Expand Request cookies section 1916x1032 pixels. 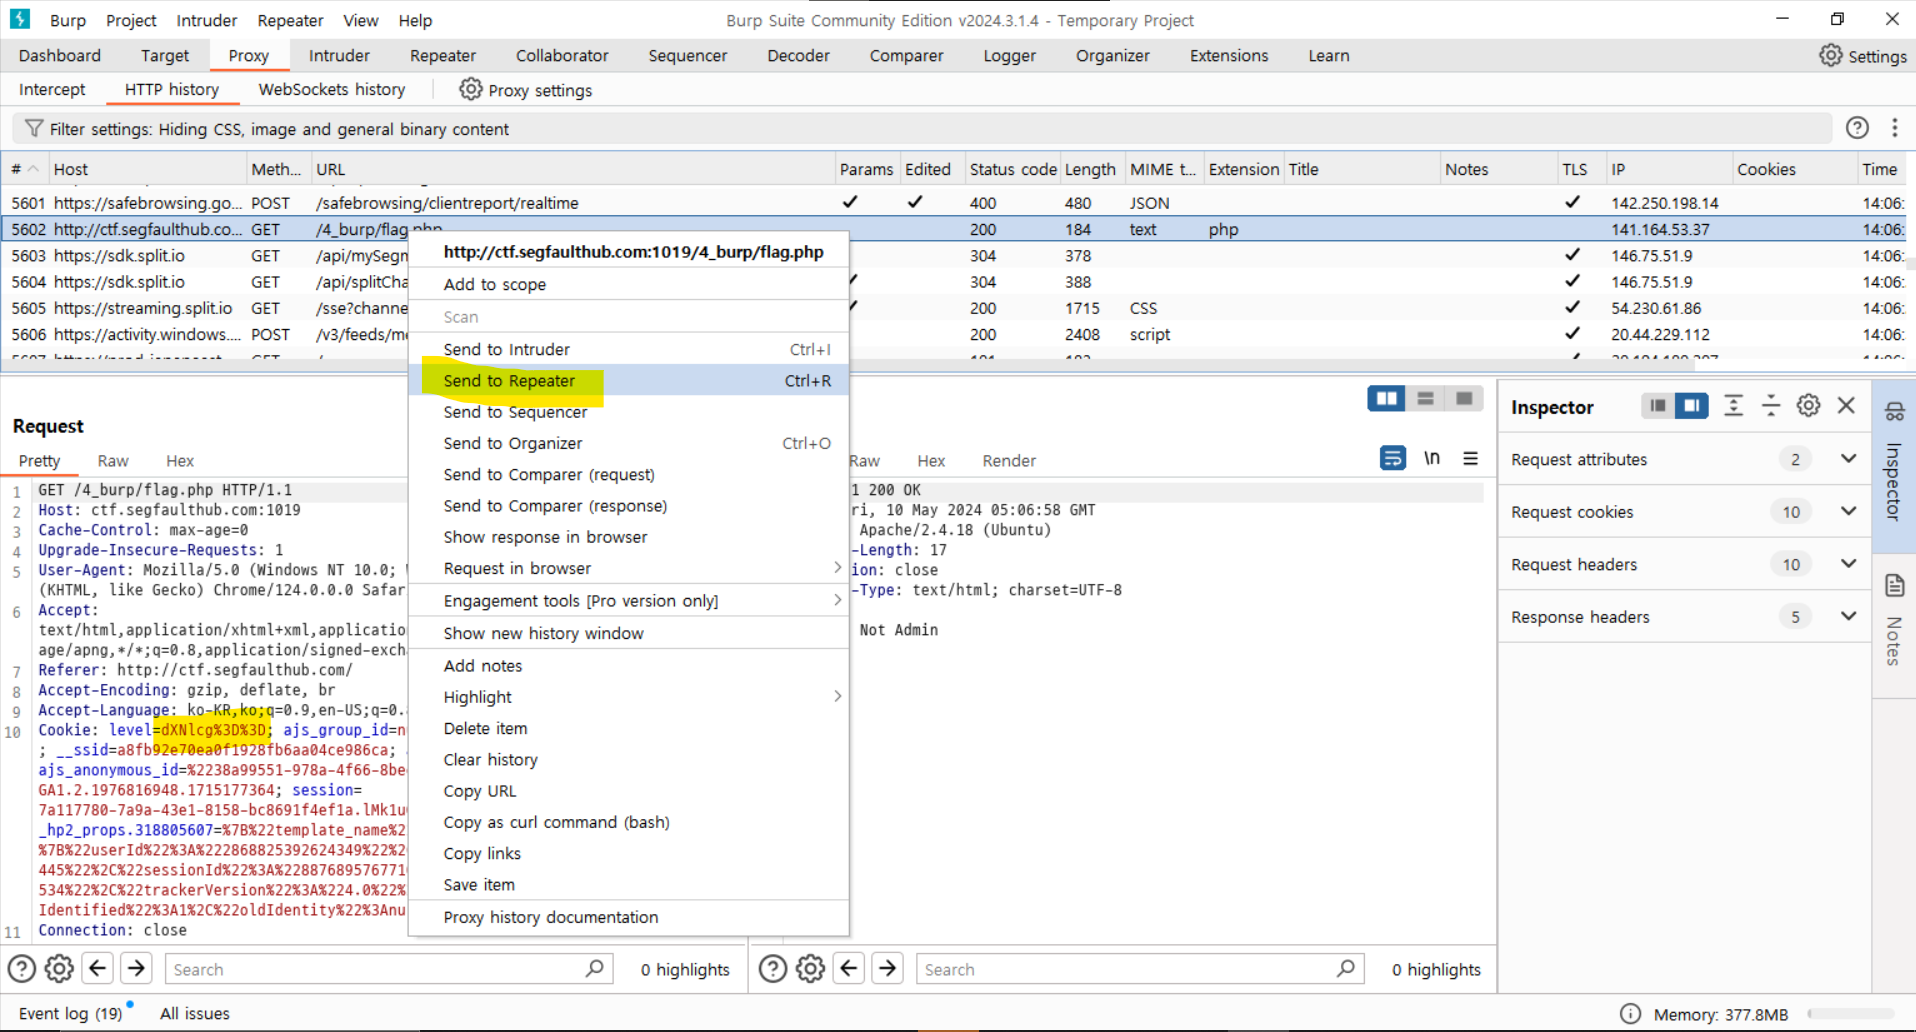point(1848,511)
